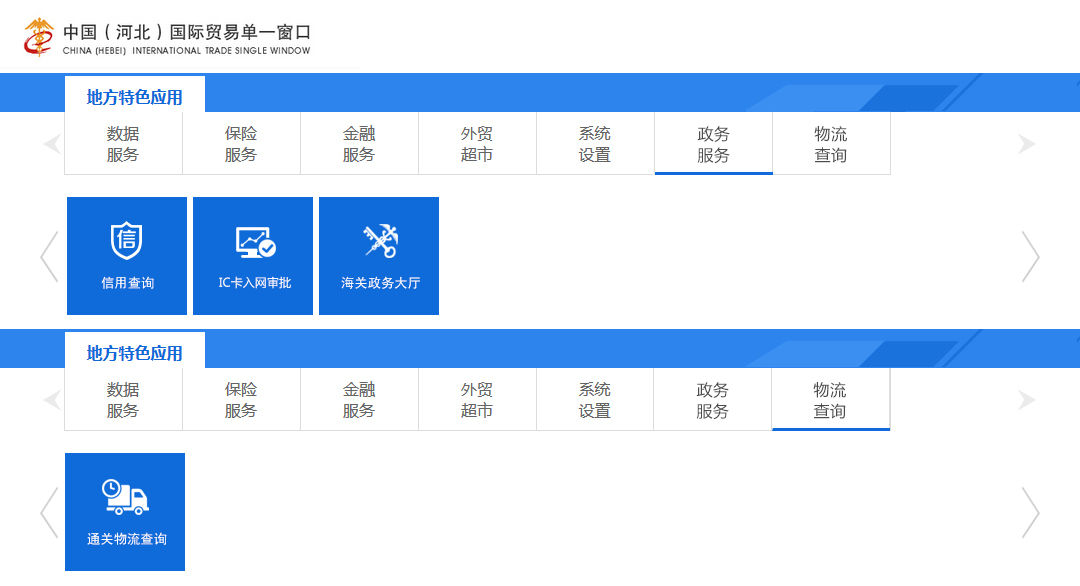The width and height of the screenshot is (1080, 586).
Task: Select lower 保险服务 tab
Action: pos(241,399)
